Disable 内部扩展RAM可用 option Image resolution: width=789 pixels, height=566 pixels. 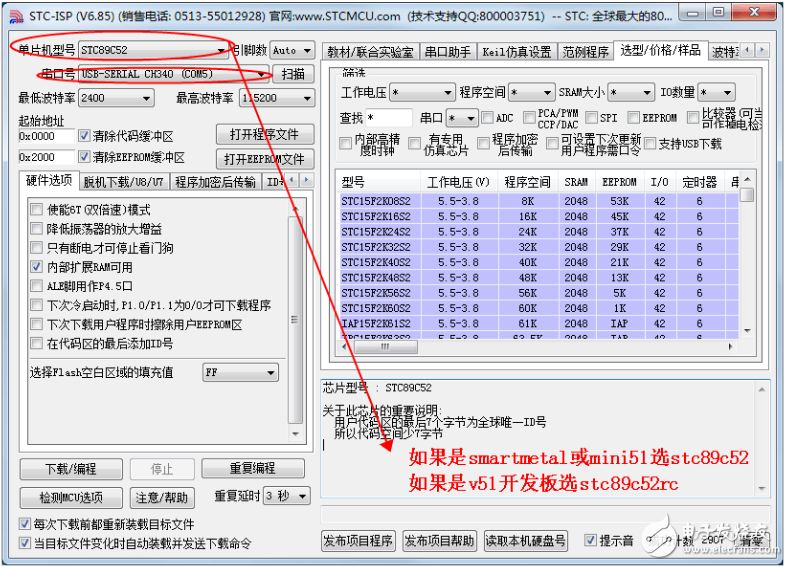point(36,267)
